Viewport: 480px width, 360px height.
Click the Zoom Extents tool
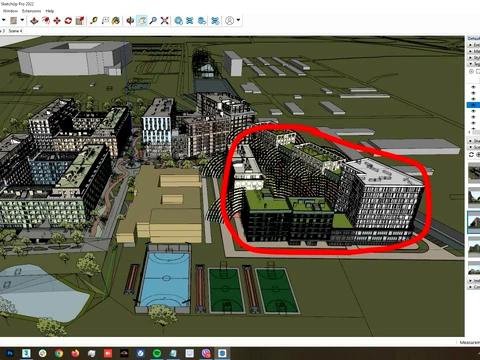point(164,21)
